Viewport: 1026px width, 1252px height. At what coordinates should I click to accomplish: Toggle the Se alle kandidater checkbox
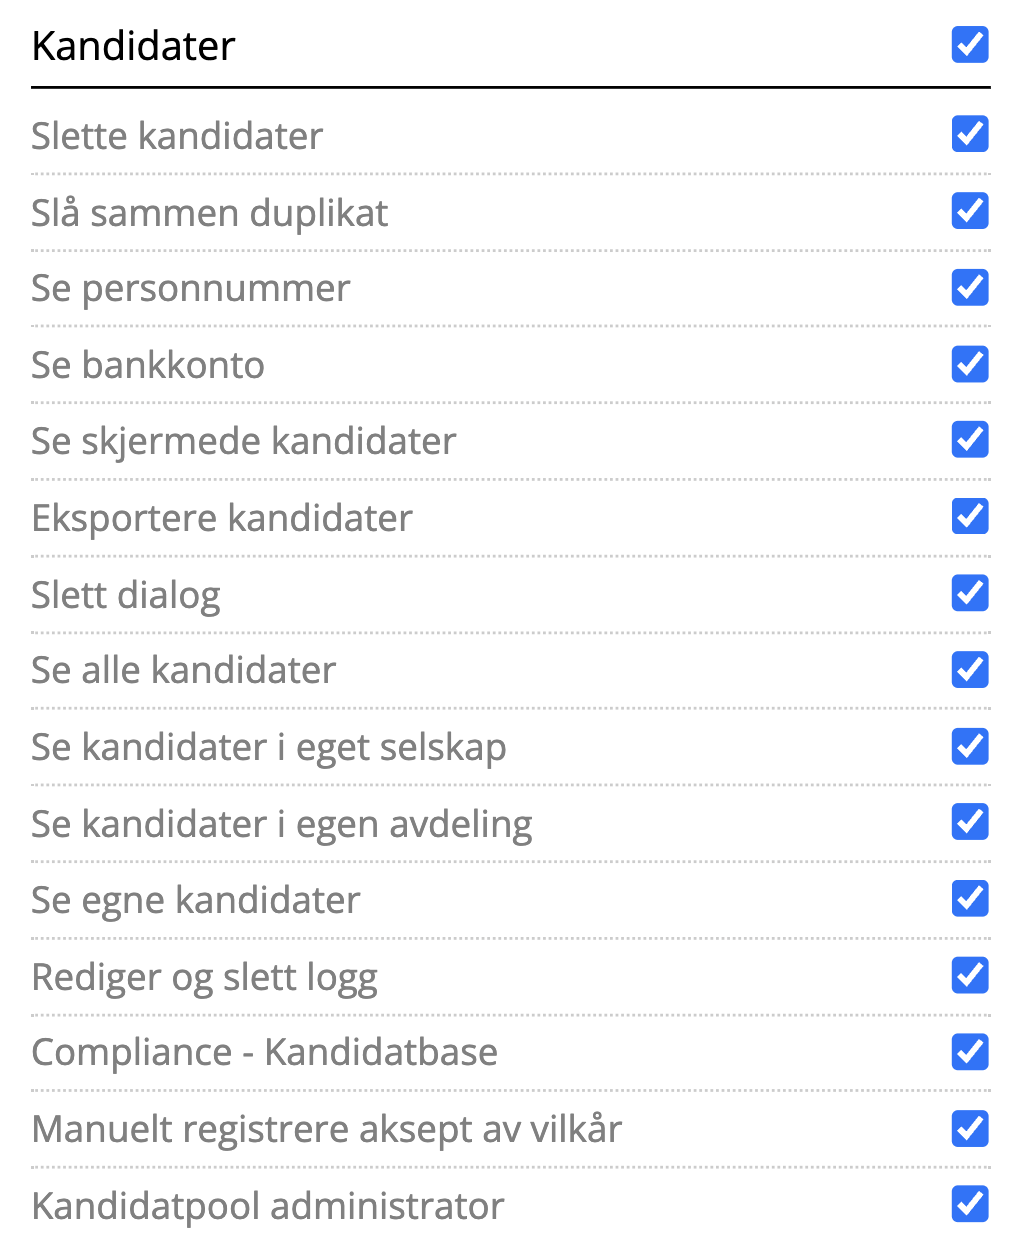[970, 670]
